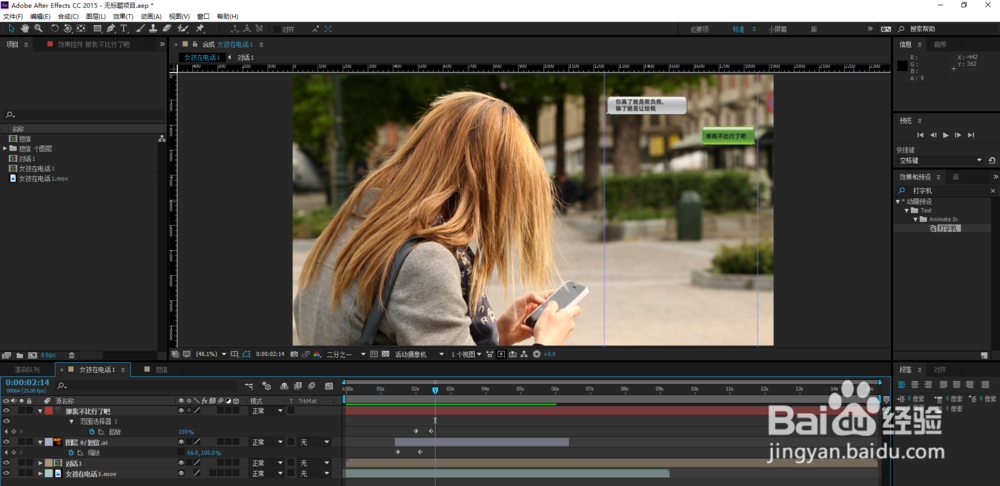Click Draft 3D icon in timeline
1000x486 pixels.
pyautogui.click(x=266, y=386)
